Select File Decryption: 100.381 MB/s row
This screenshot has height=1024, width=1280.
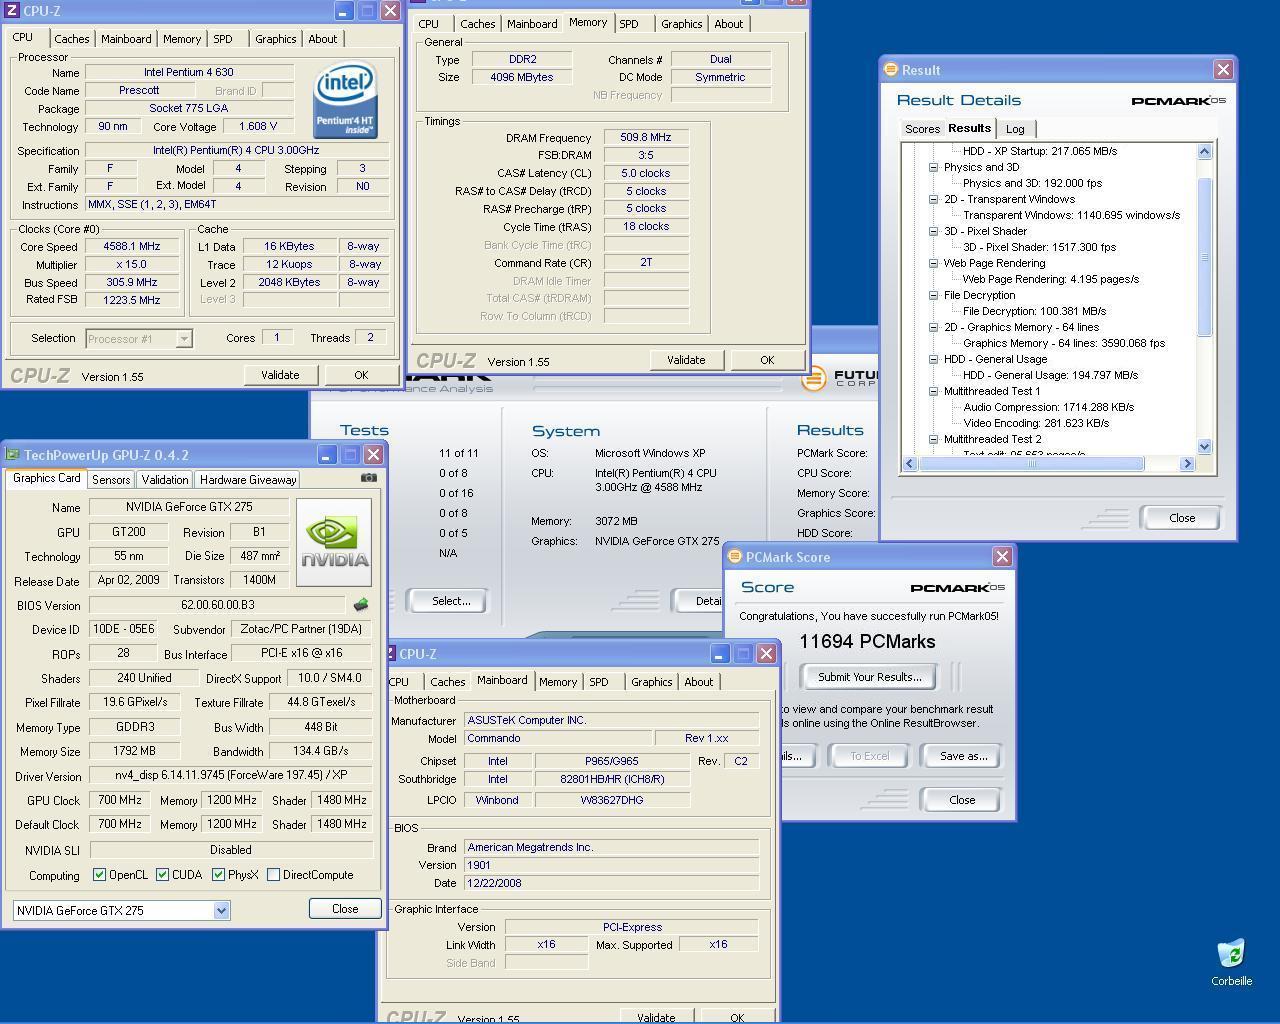[1035, 311]
